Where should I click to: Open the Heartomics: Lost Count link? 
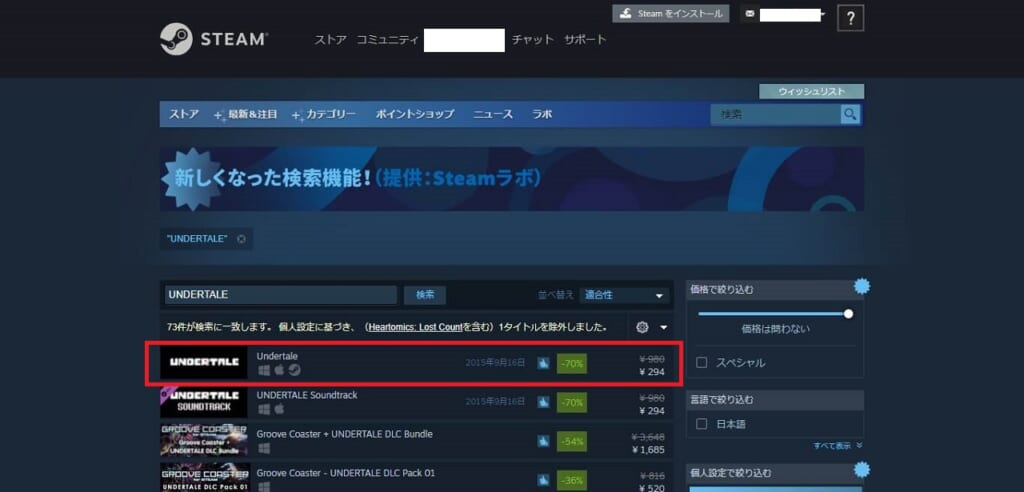point(415,327)
